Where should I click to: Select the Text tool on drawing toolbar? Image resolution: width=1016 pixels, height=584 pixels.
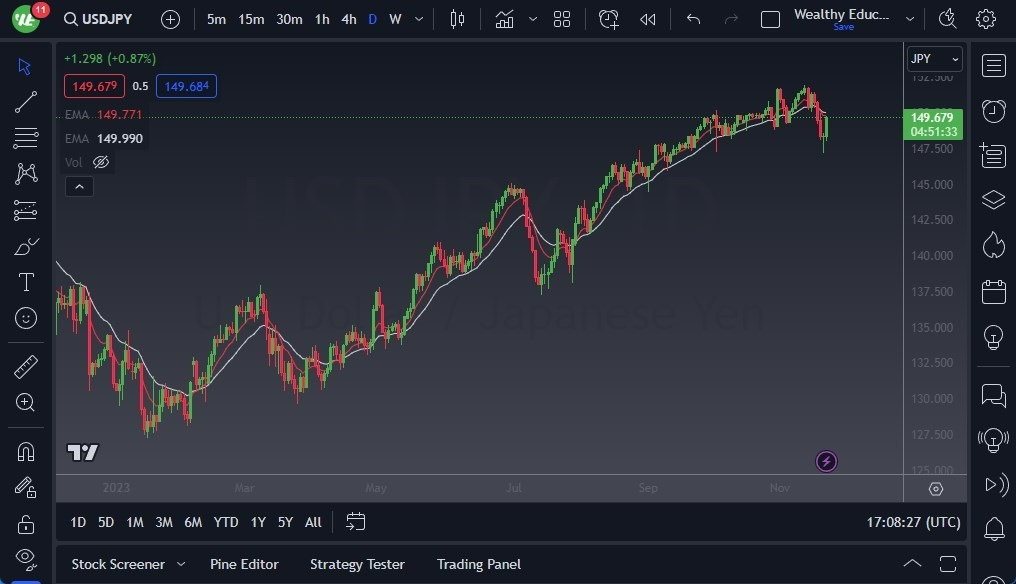(26, 282)
